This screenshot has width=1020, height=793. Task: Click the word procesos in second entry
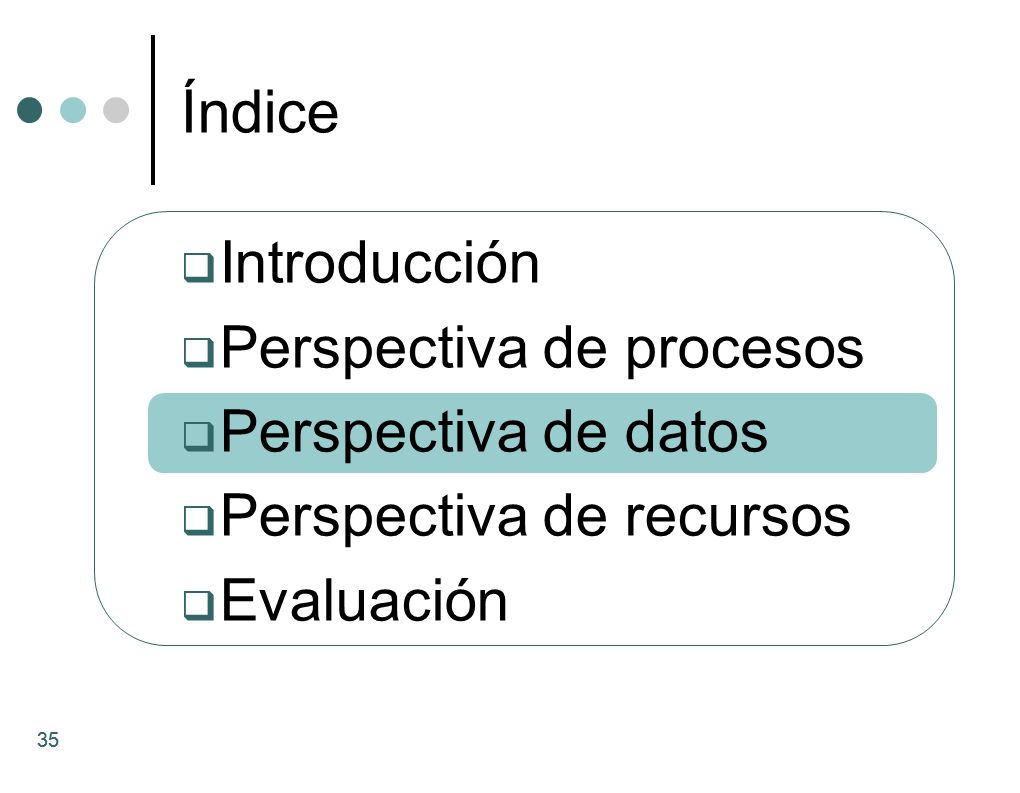click(x=744, y=351)
